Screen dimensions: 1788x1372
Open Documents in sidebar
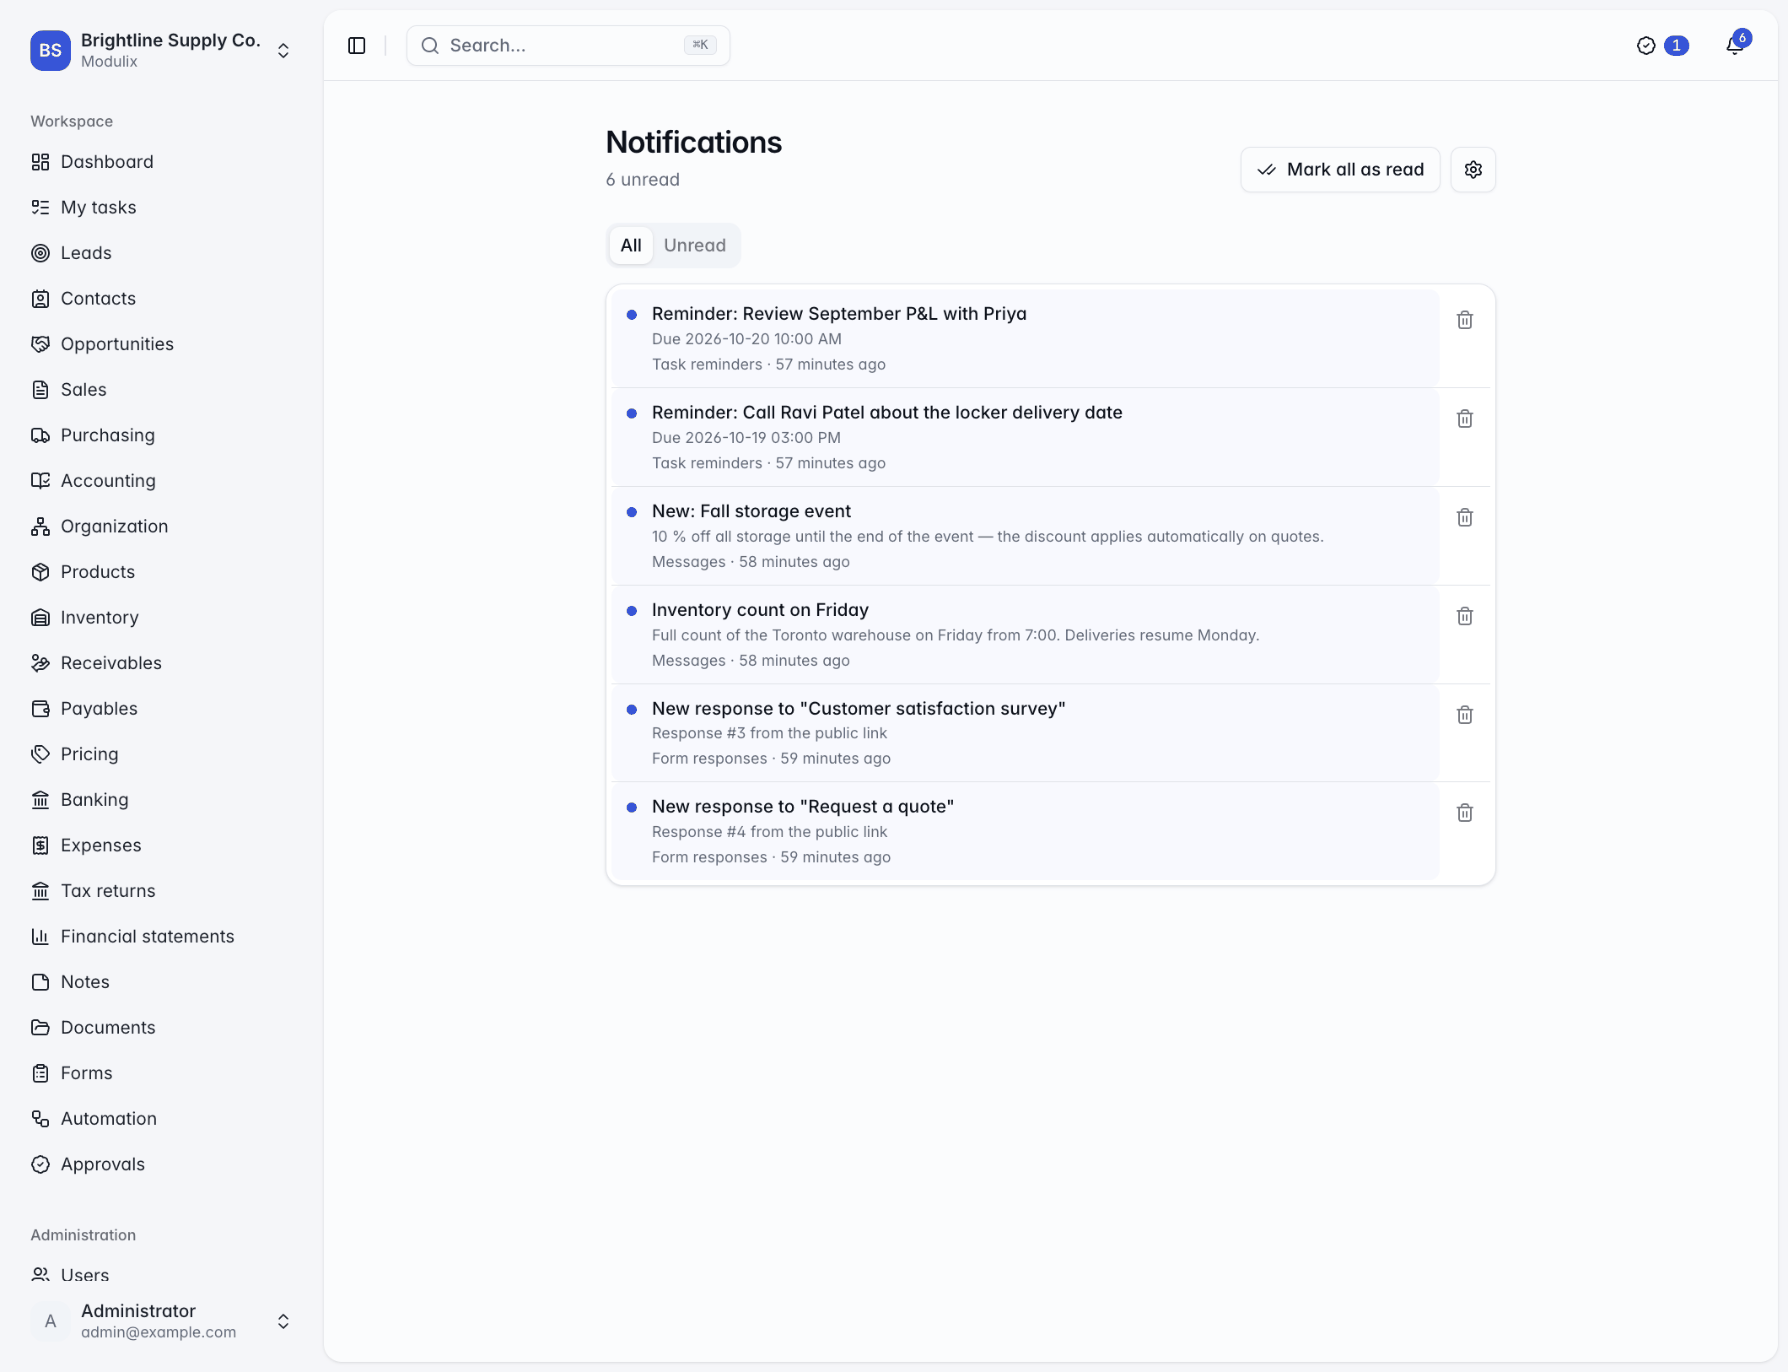pos(160,1027)
